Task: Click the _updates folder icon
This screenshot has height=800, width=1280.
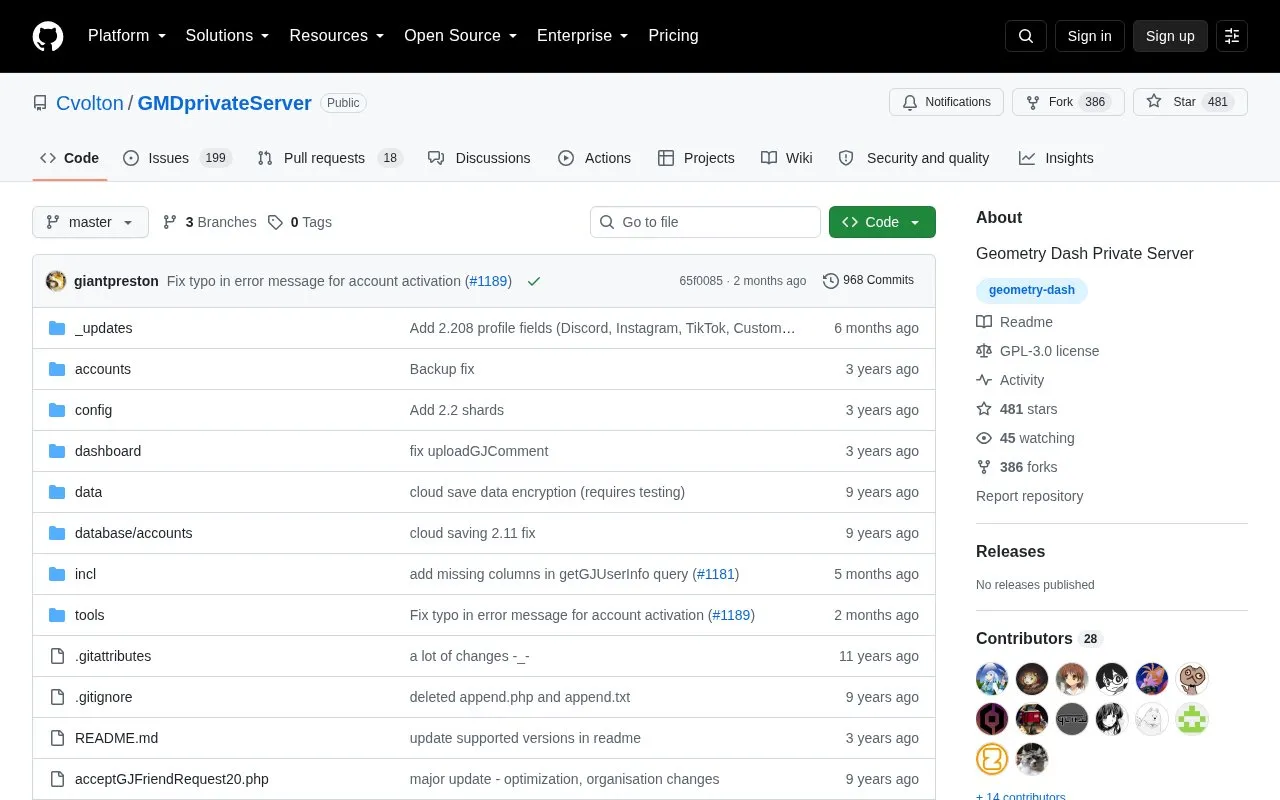Action: tap(57, 328)
